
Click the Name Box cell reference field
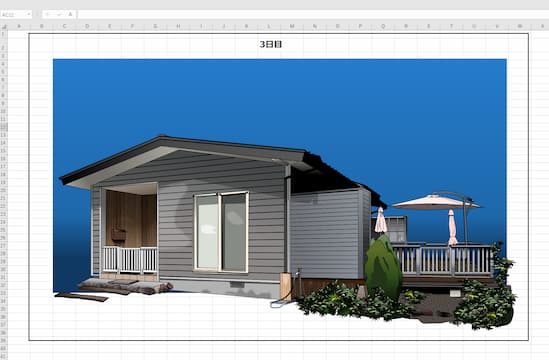coord(13,14)
